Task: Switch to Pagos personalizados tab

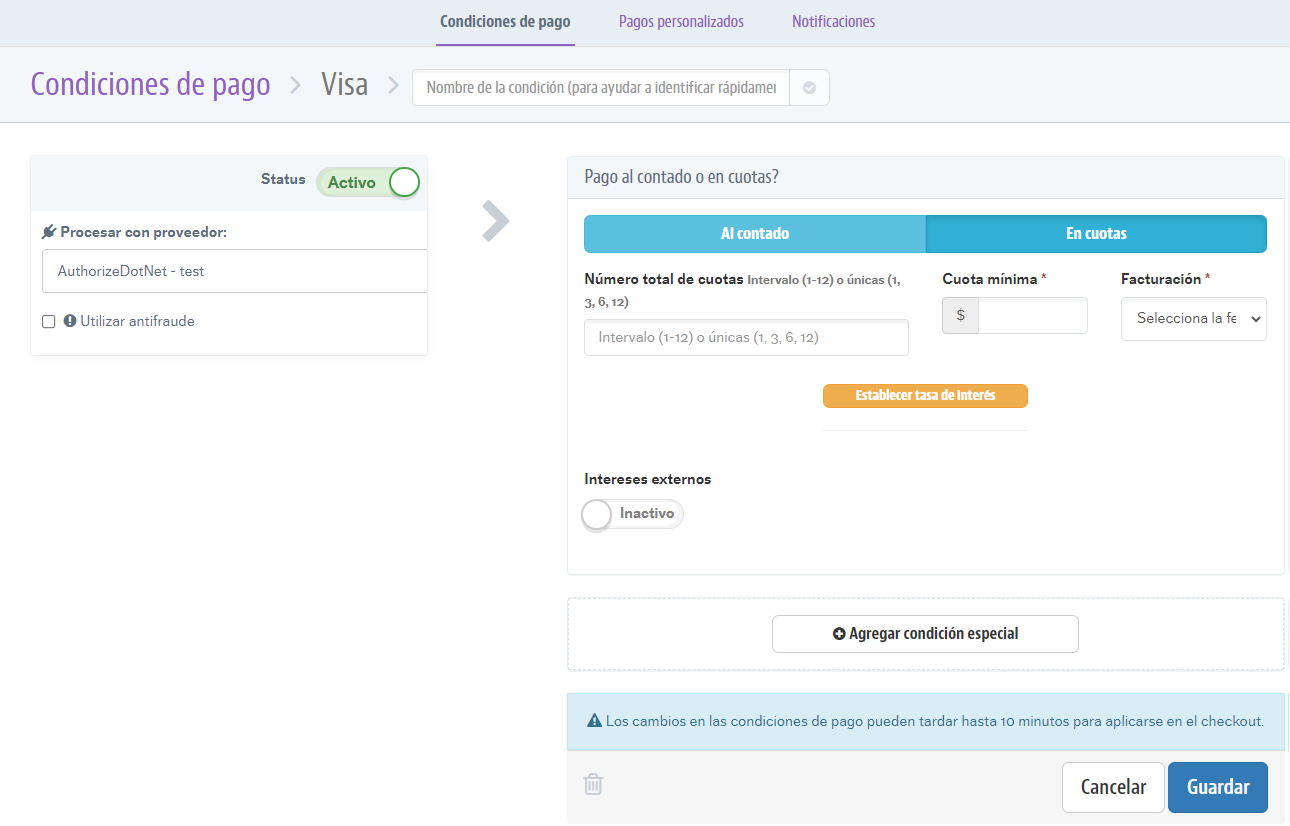Action: 681,22
